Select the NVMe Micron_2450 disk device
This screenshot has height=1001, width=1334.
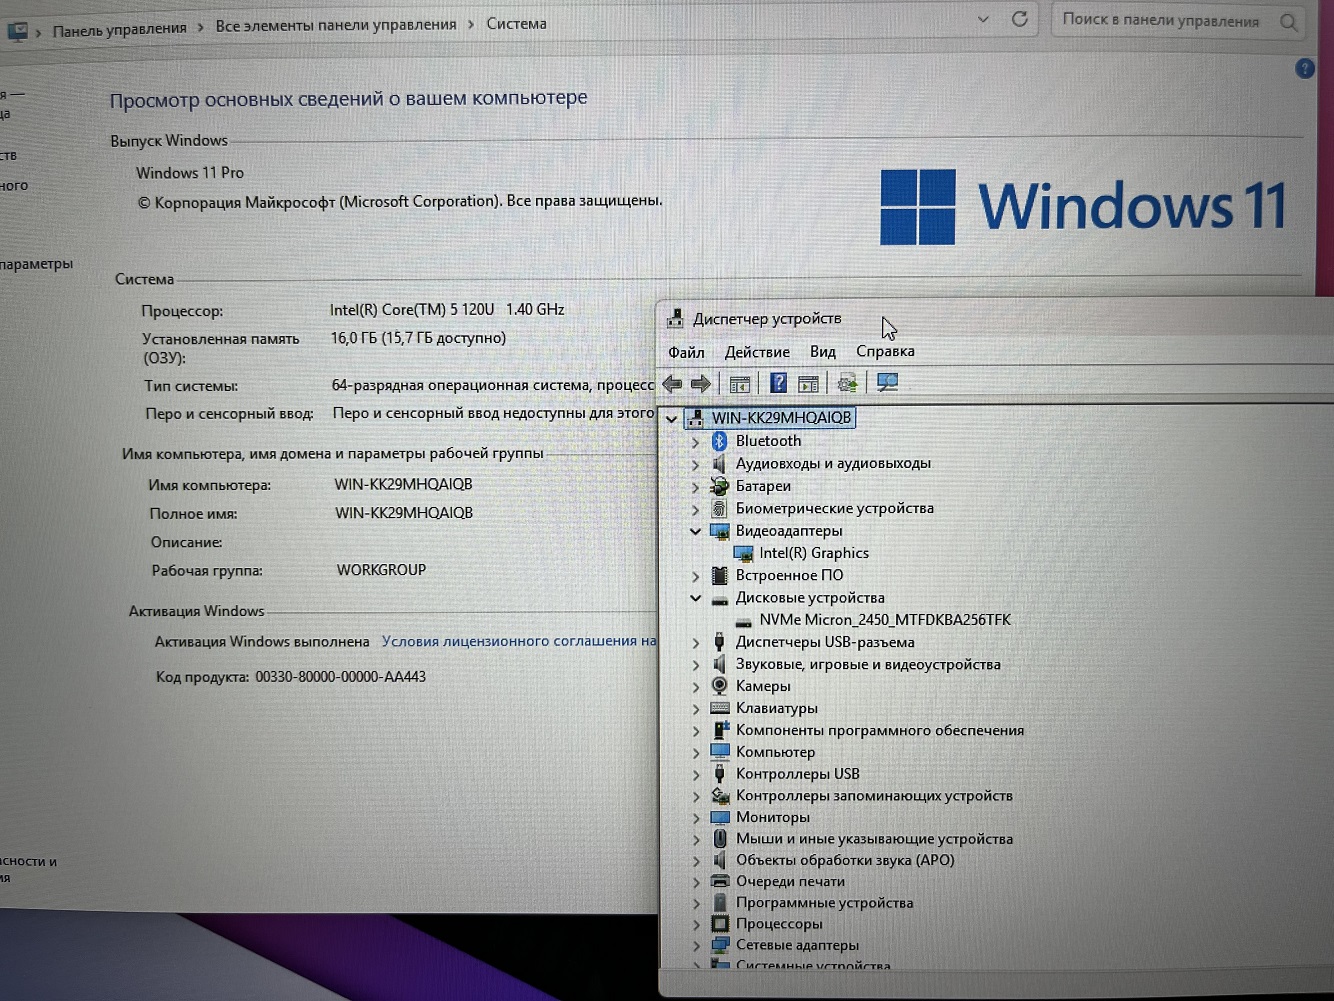click(884, 620)
